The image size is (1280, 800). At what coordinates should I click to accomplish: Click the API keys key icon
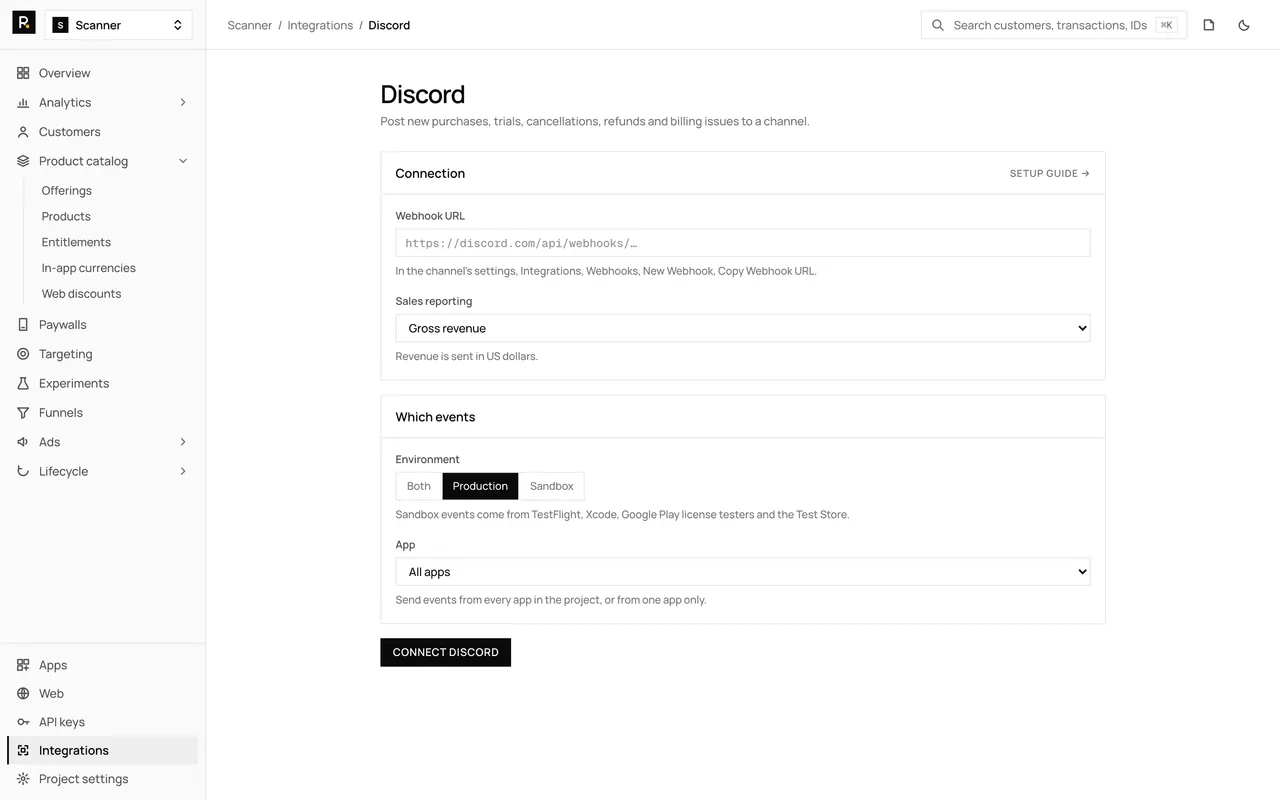pos(23,722)
